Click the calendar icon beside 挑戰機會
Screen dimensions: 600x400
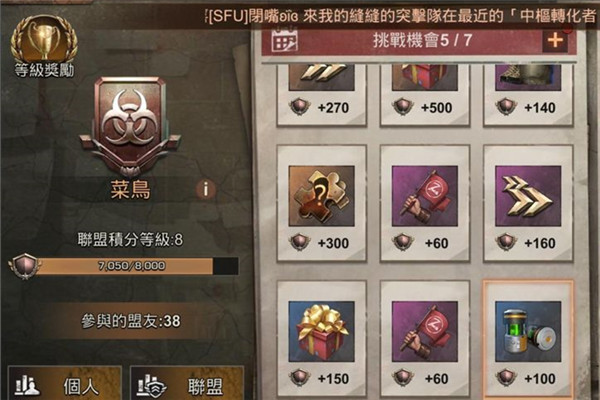284,40
